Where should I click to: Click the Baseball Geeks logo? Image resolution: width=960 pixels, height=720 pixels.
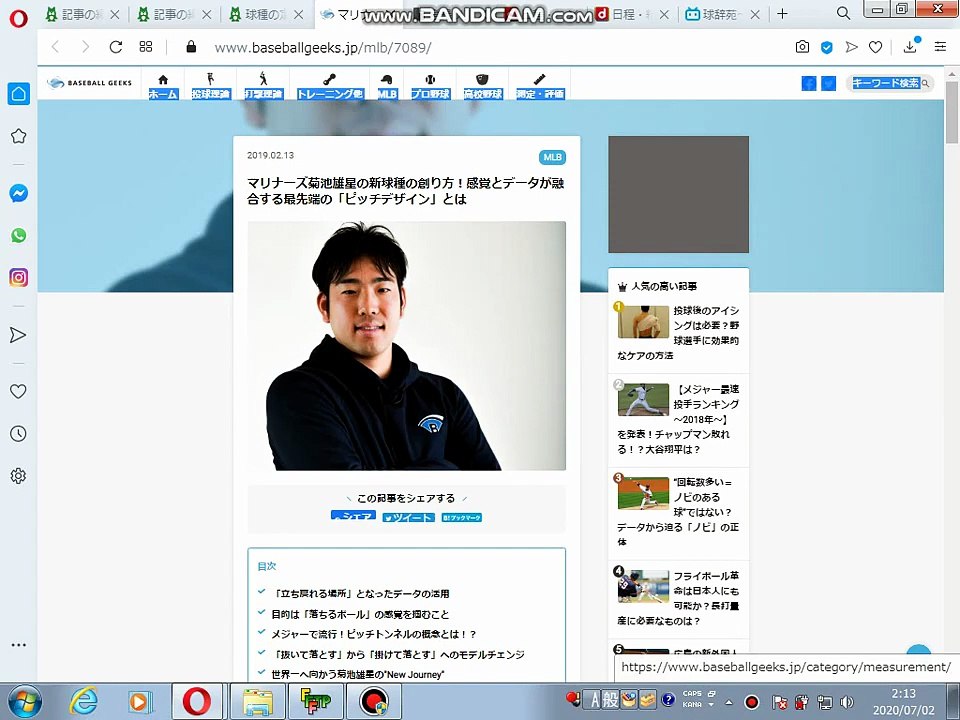tap(90, 83)
